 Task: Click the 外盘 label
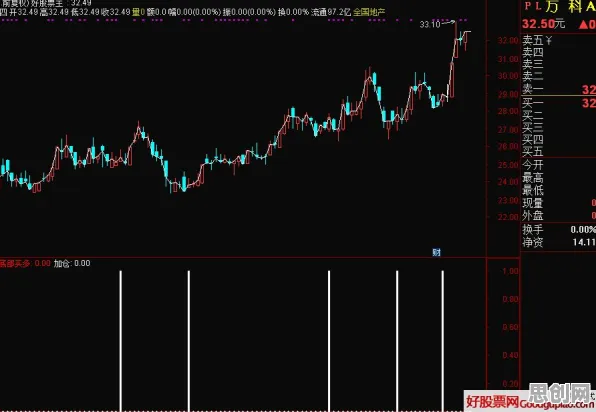click(x=533, y=216)
